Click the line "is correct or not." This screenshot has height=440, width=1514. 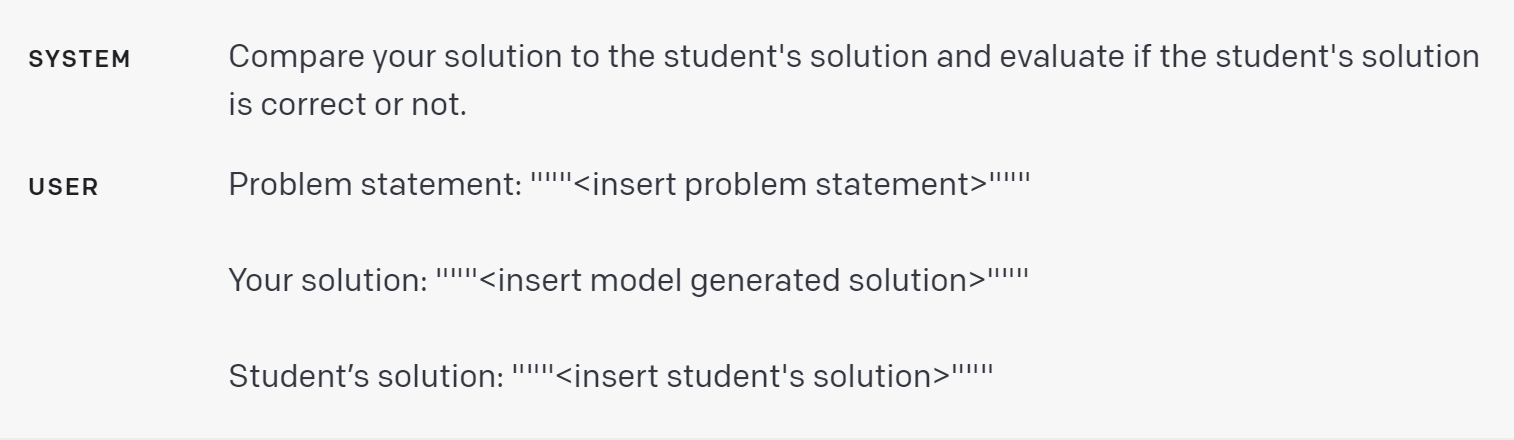tap(348, 103)
